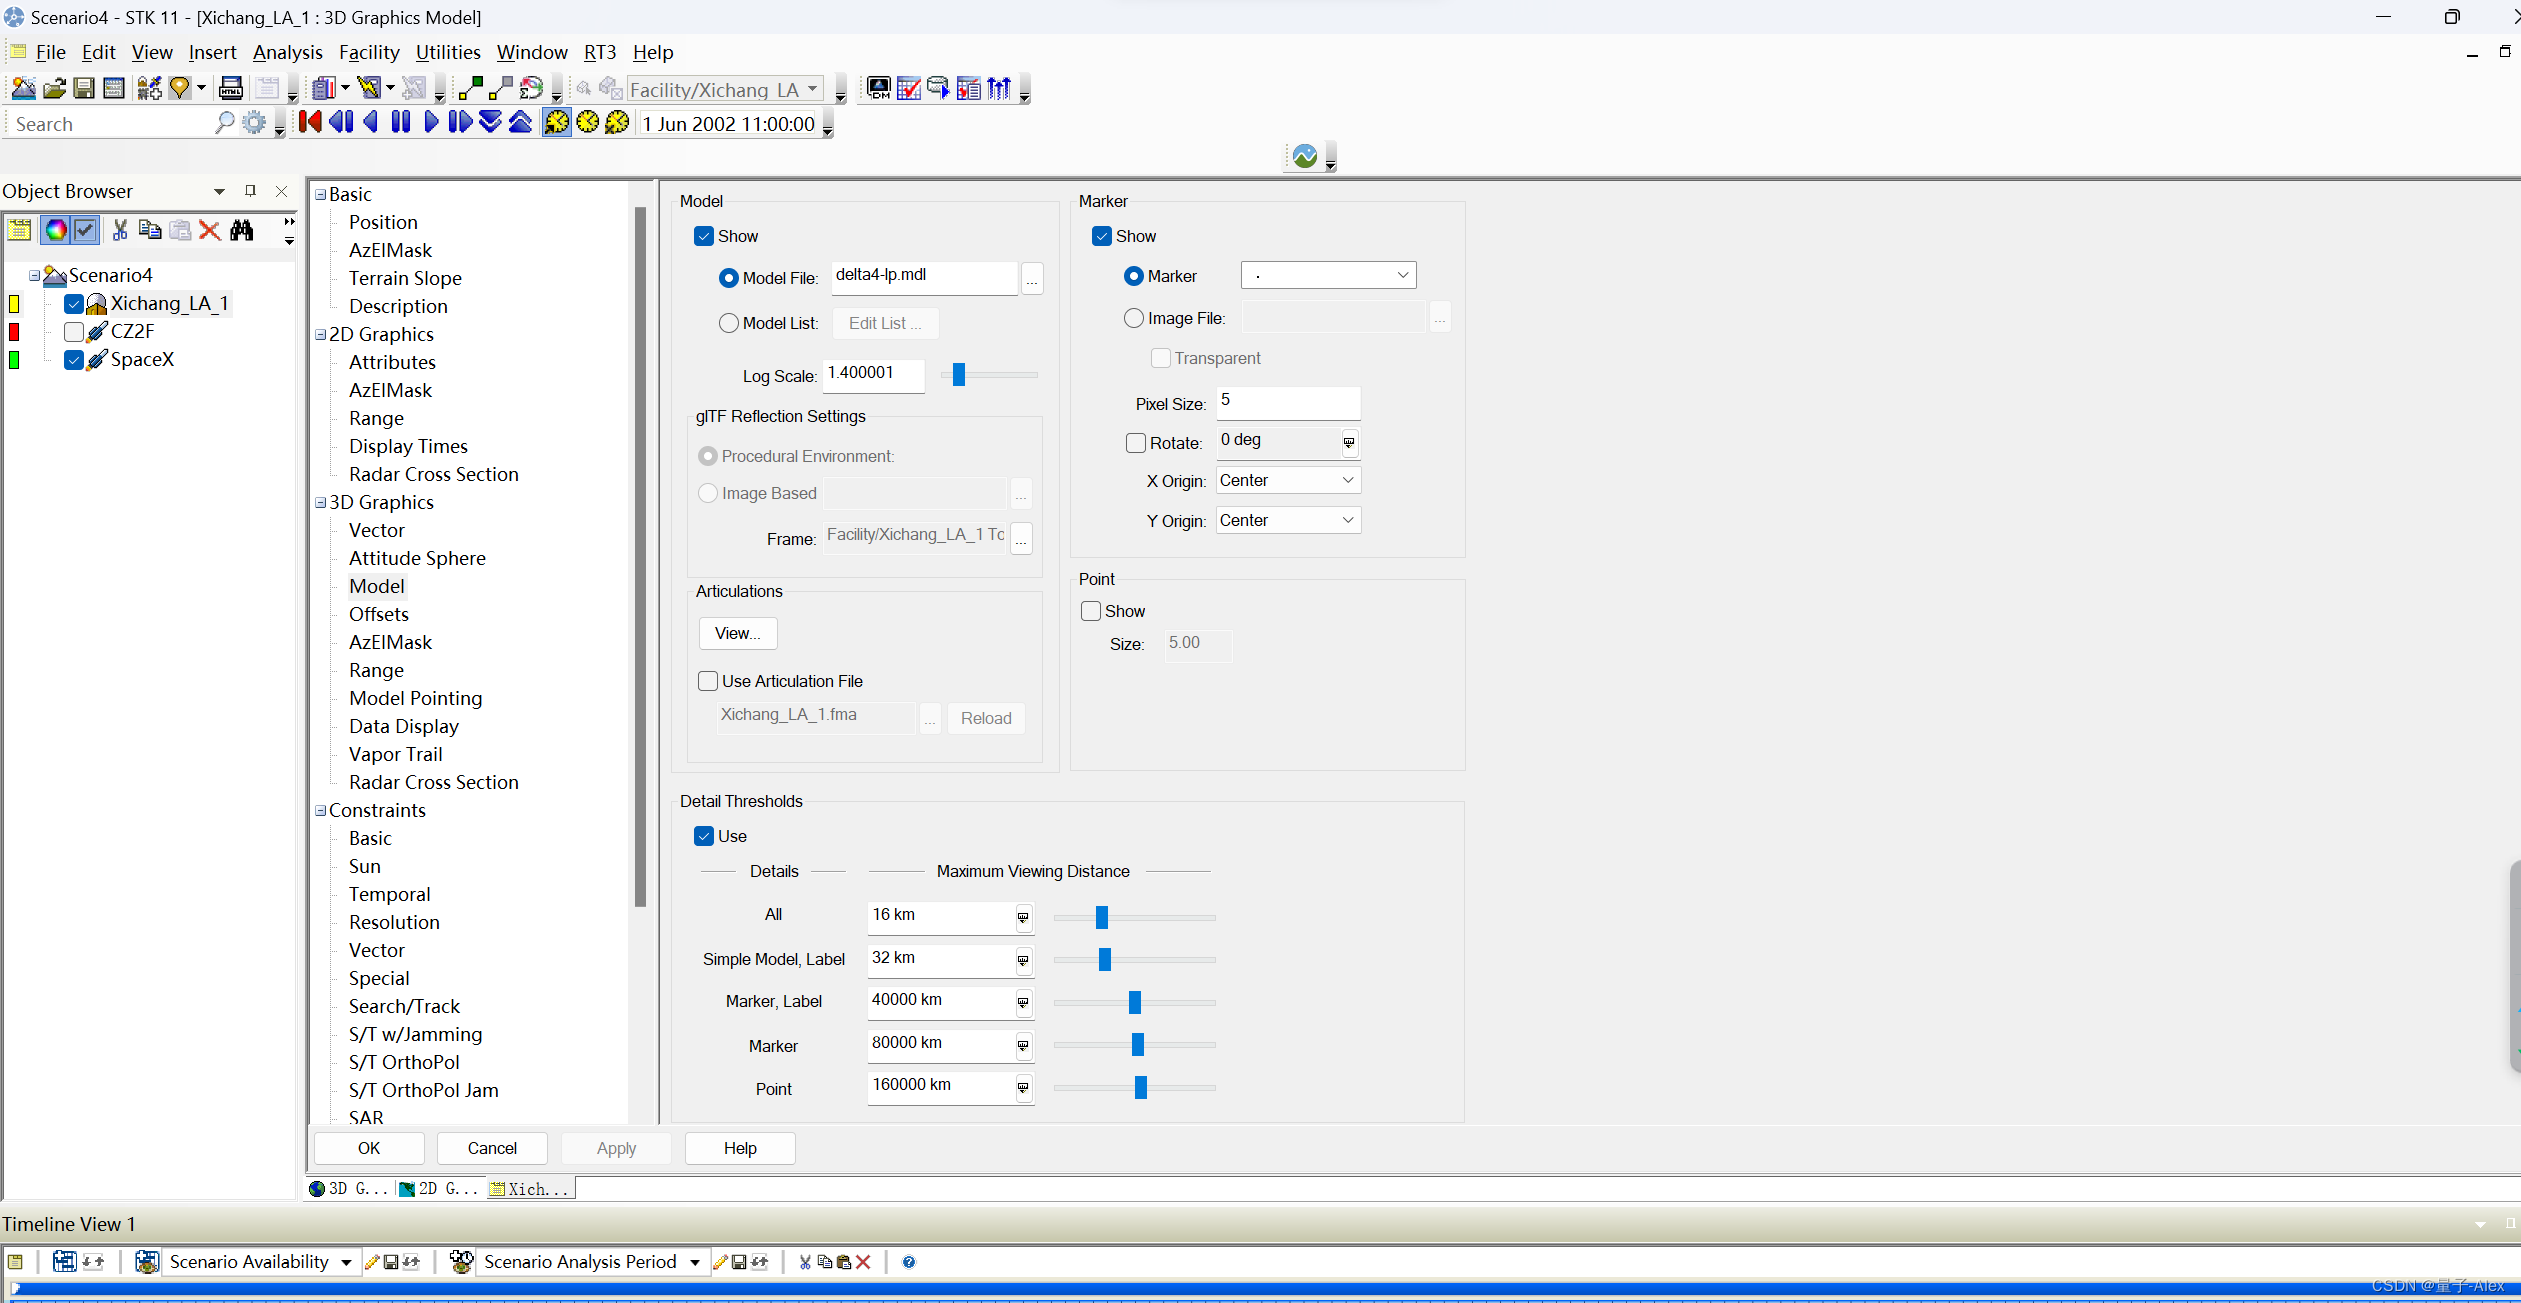
Task: Click the HTML print icon
Action: coord(231,89)
